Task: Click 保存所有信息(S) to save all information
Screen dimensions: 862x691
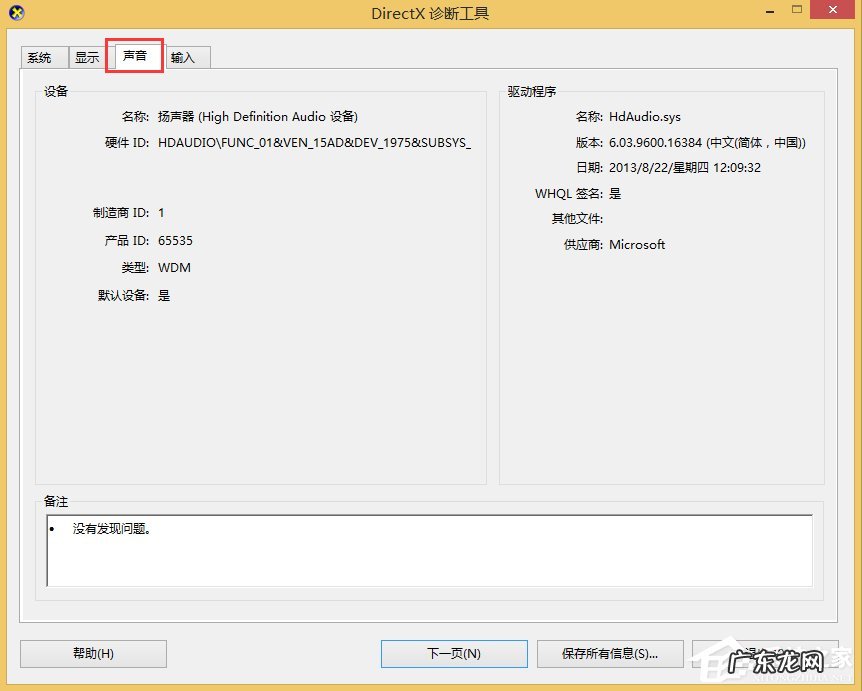Action: click(610, 653)
